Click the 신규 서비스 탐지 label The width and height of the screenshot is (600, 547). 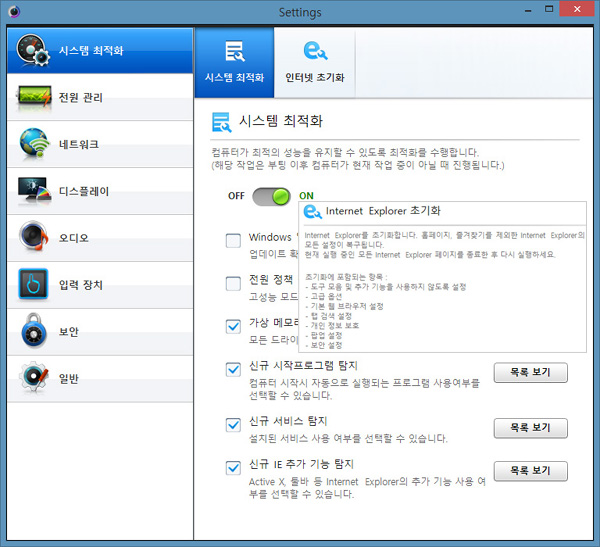click(288, 421)
